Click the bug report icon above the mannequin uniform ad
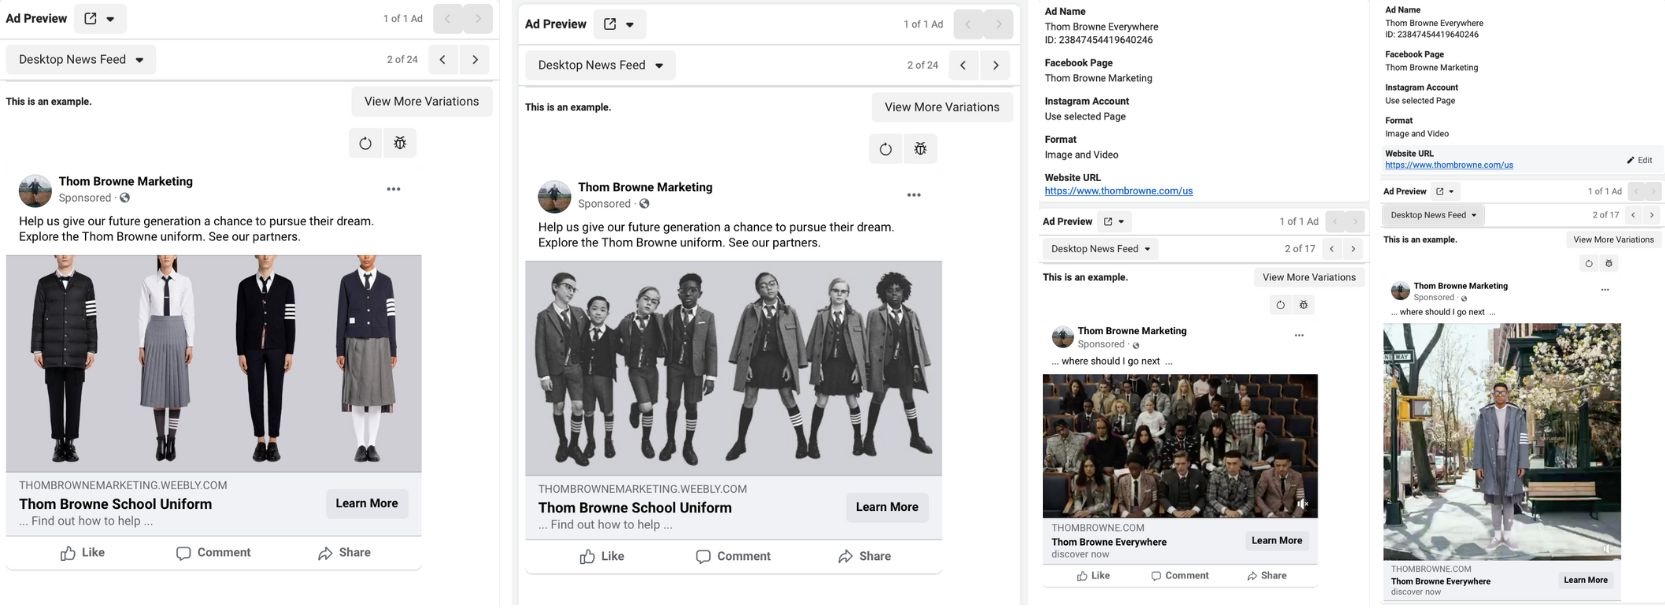1665x608 pixels. [400, 143]
